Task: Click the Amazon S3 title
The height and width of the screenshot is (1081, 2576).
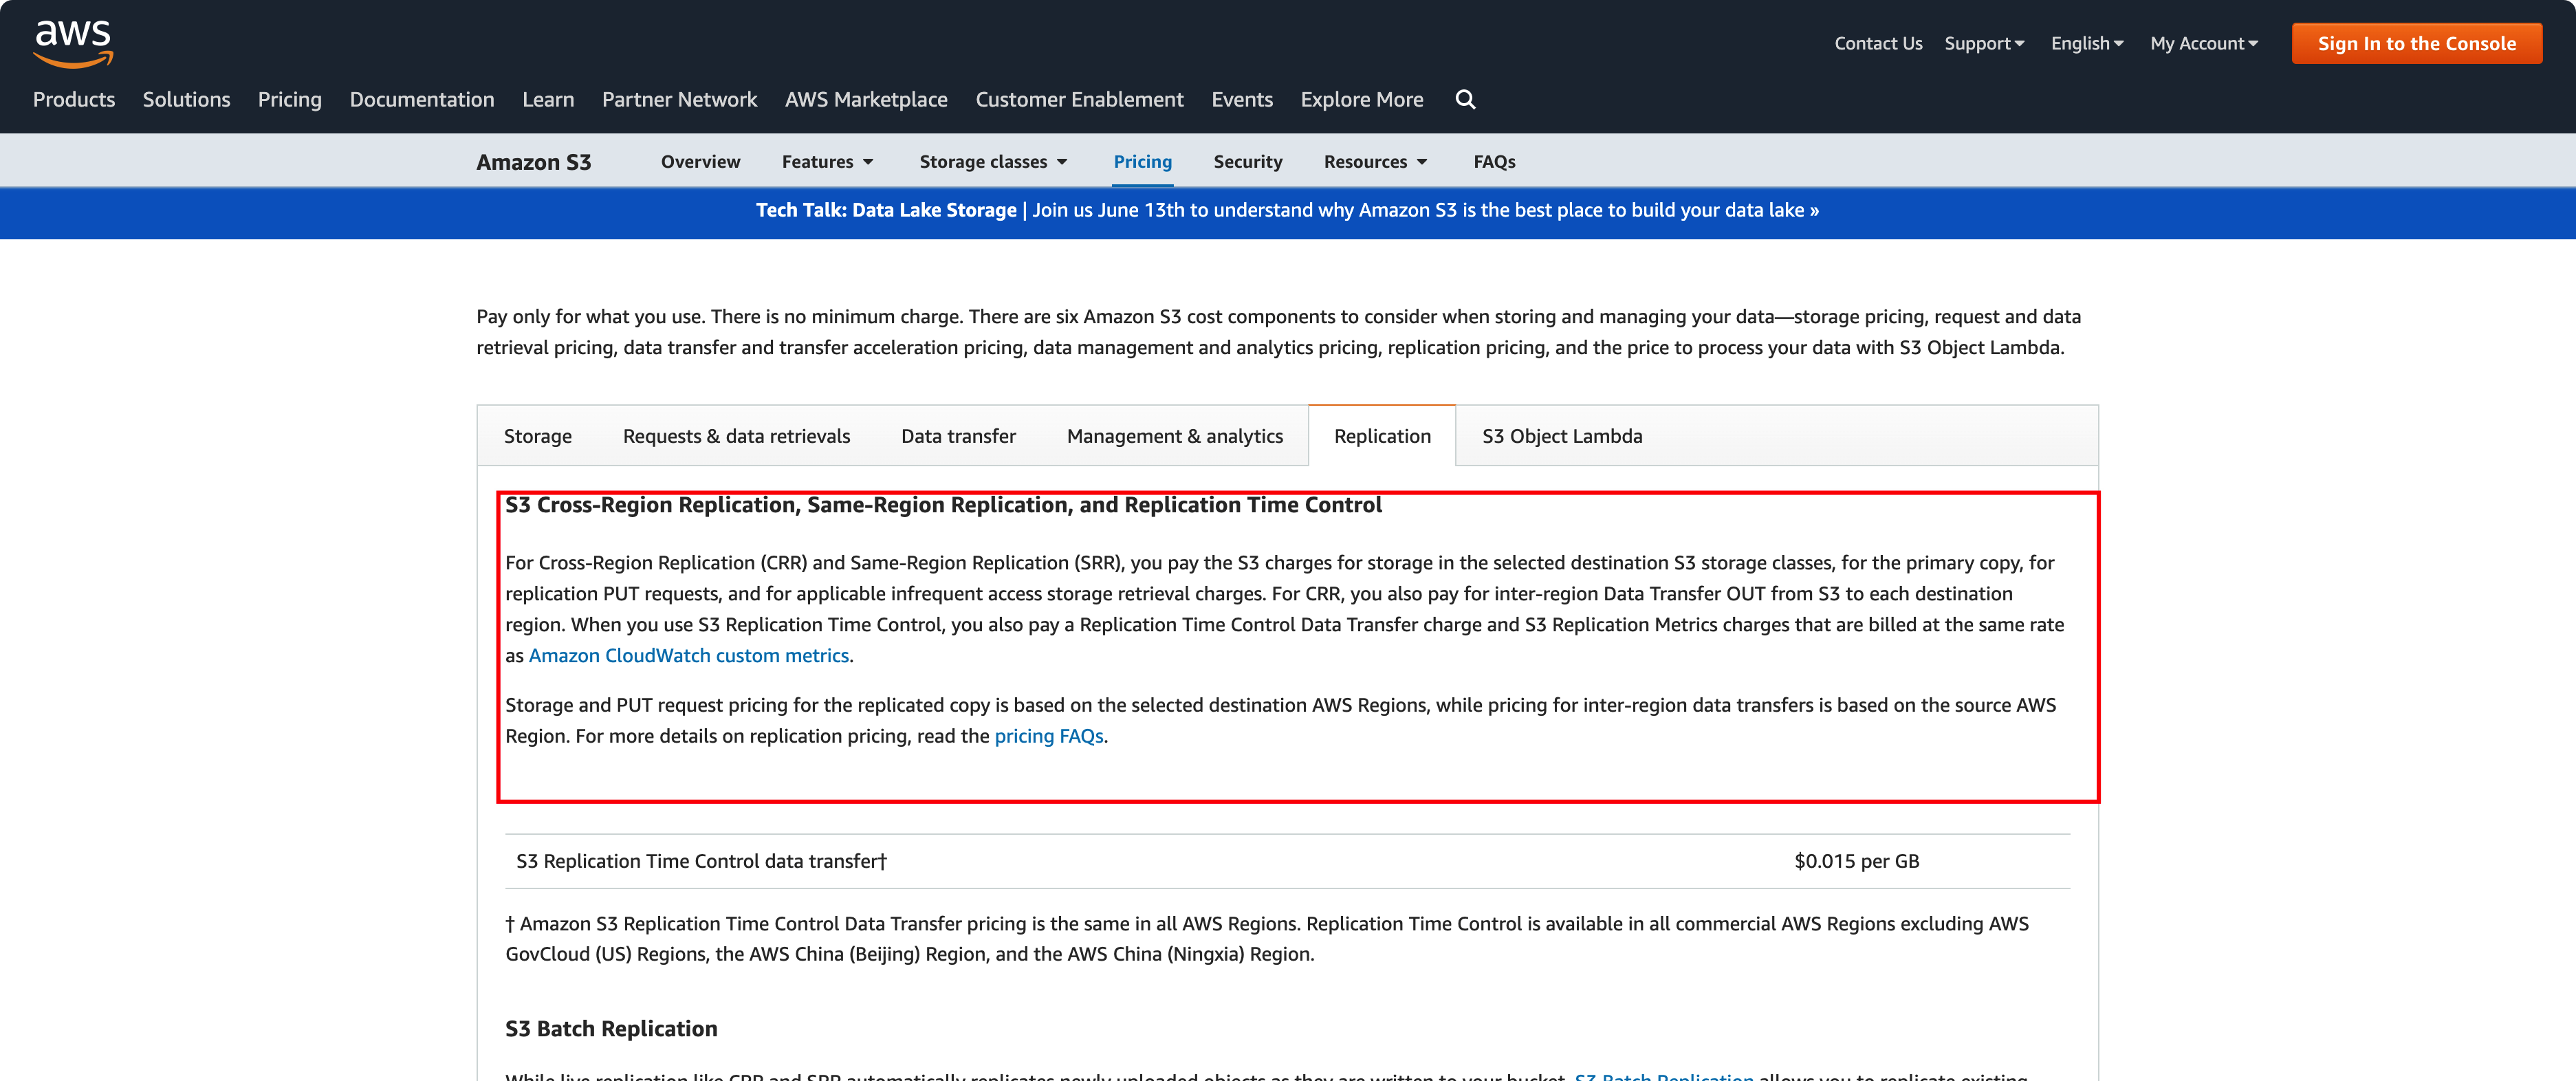Action: (533, 162)
